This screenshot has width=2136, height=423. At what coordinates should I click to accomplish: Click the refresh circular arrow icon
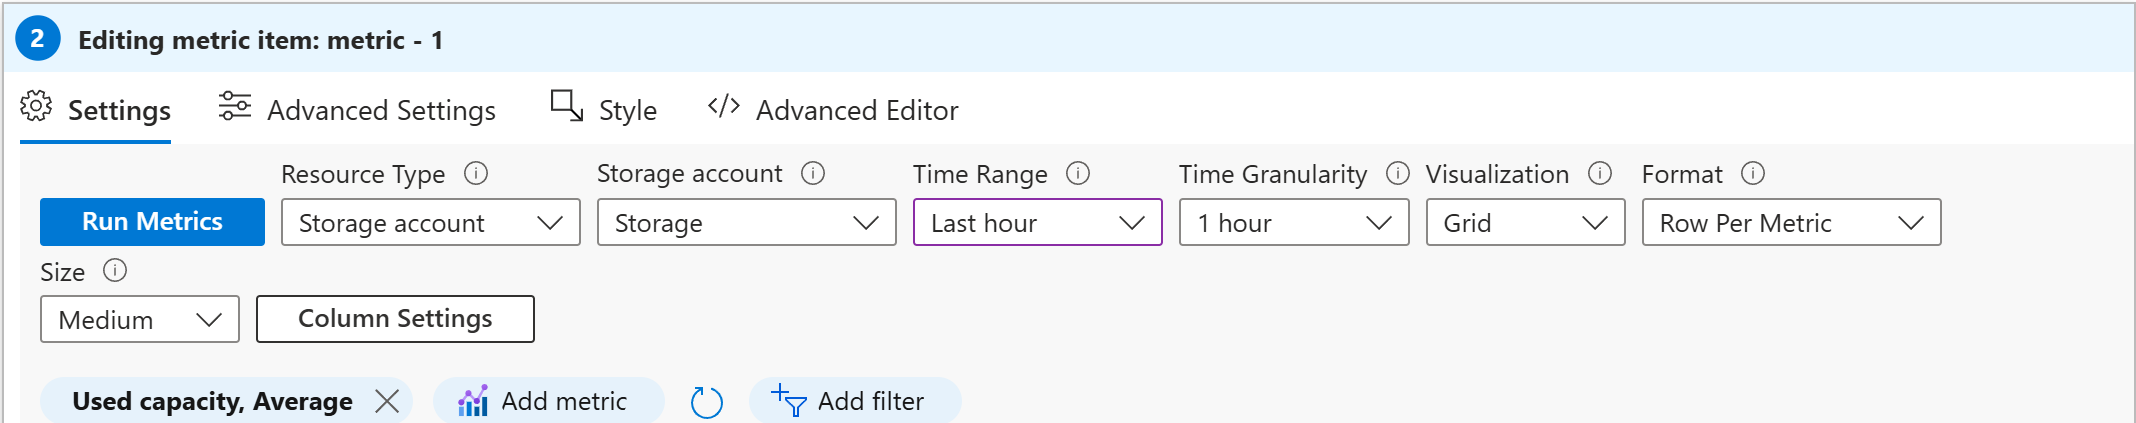click(707, 402)
